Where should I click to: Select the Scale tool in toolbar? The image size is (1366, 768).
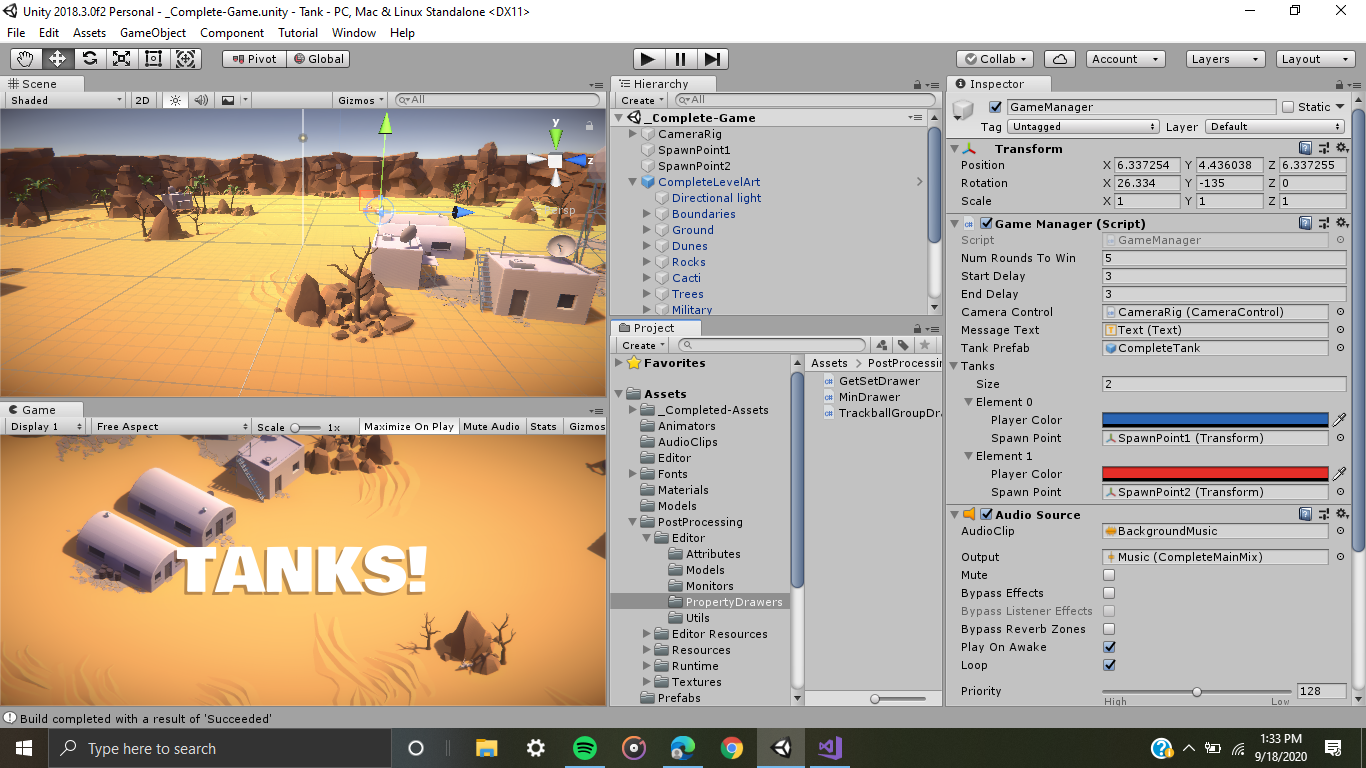[x=121, y=59]
